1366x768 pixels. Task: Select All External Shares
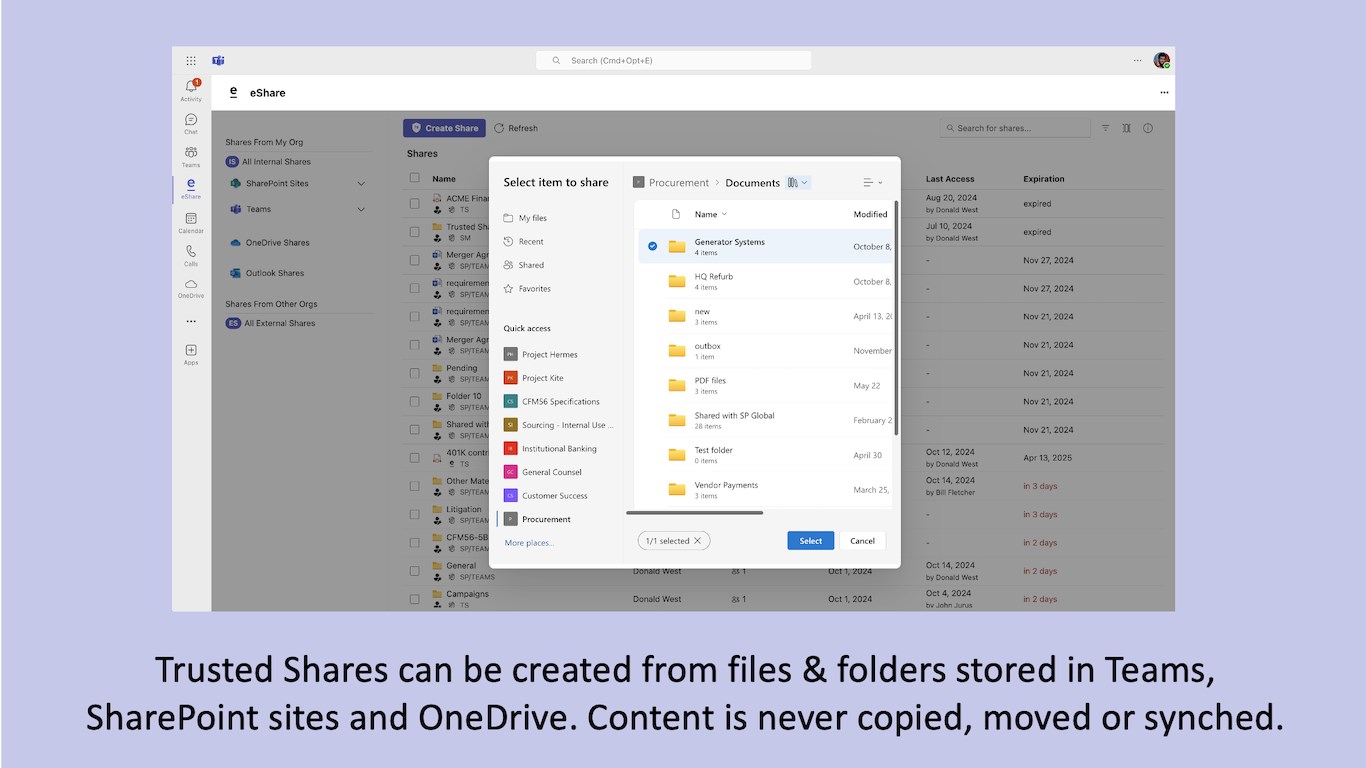tap(270, 323)
